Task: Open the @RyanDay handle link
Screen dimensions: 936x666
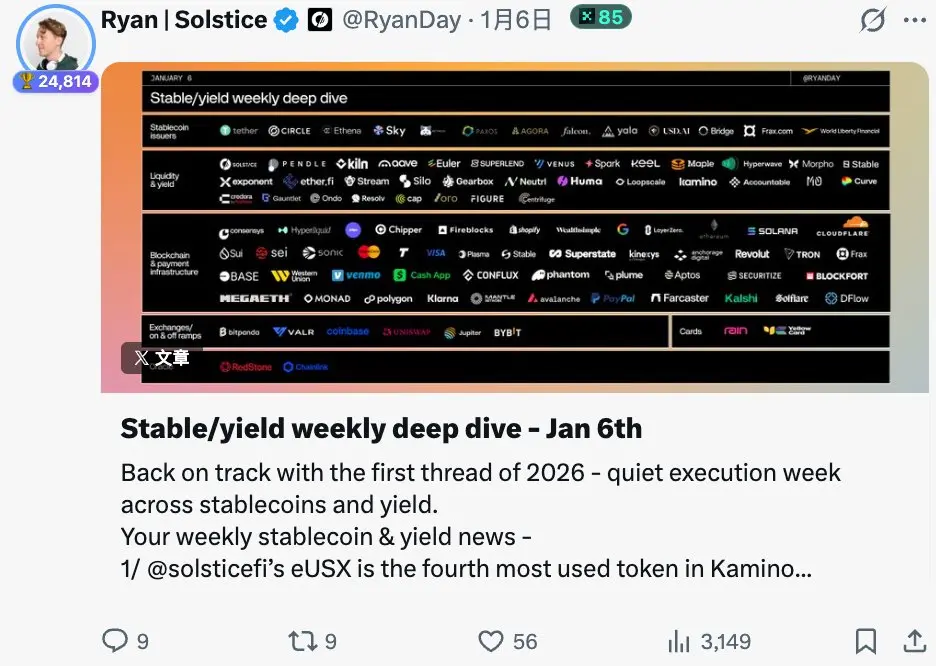Action: pos(402,21)
